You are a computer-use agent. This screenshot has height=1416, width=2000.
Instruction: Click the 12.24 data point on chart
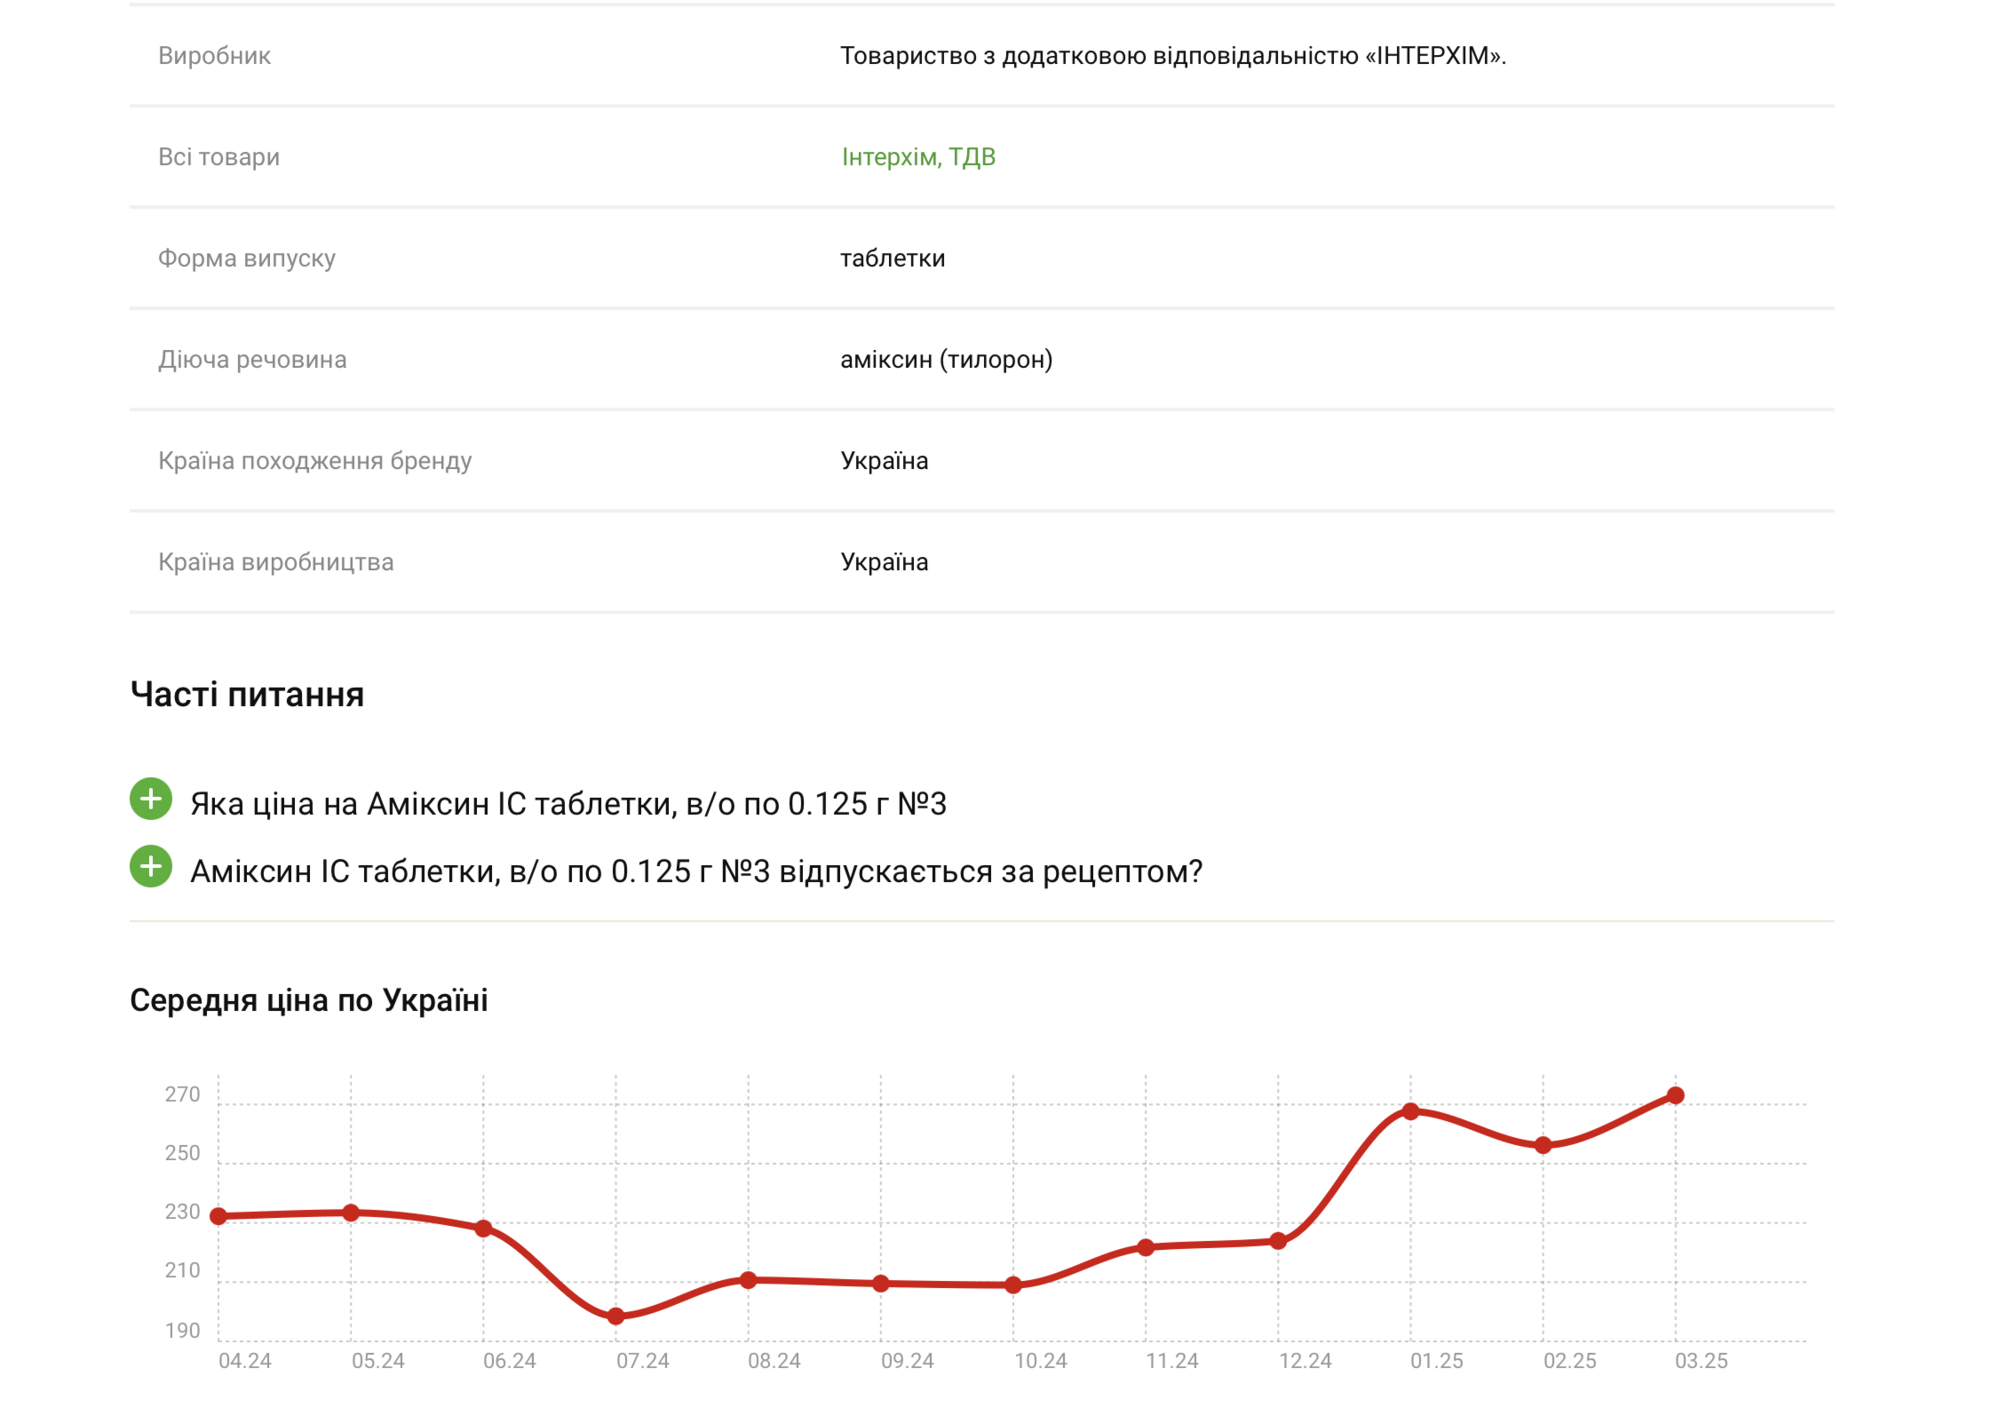1278,1241
